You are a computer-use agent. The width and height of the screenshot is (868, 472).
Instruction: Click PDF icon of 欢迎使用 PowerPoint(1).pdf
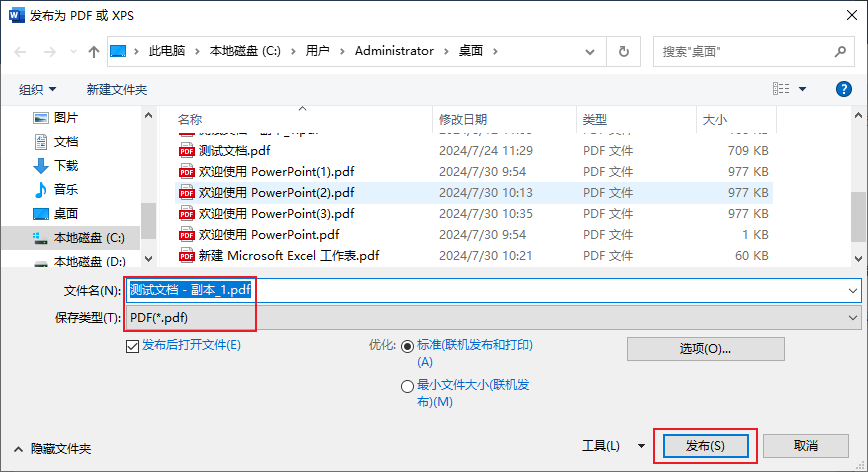pyautogui.click(x=187, y=172)
